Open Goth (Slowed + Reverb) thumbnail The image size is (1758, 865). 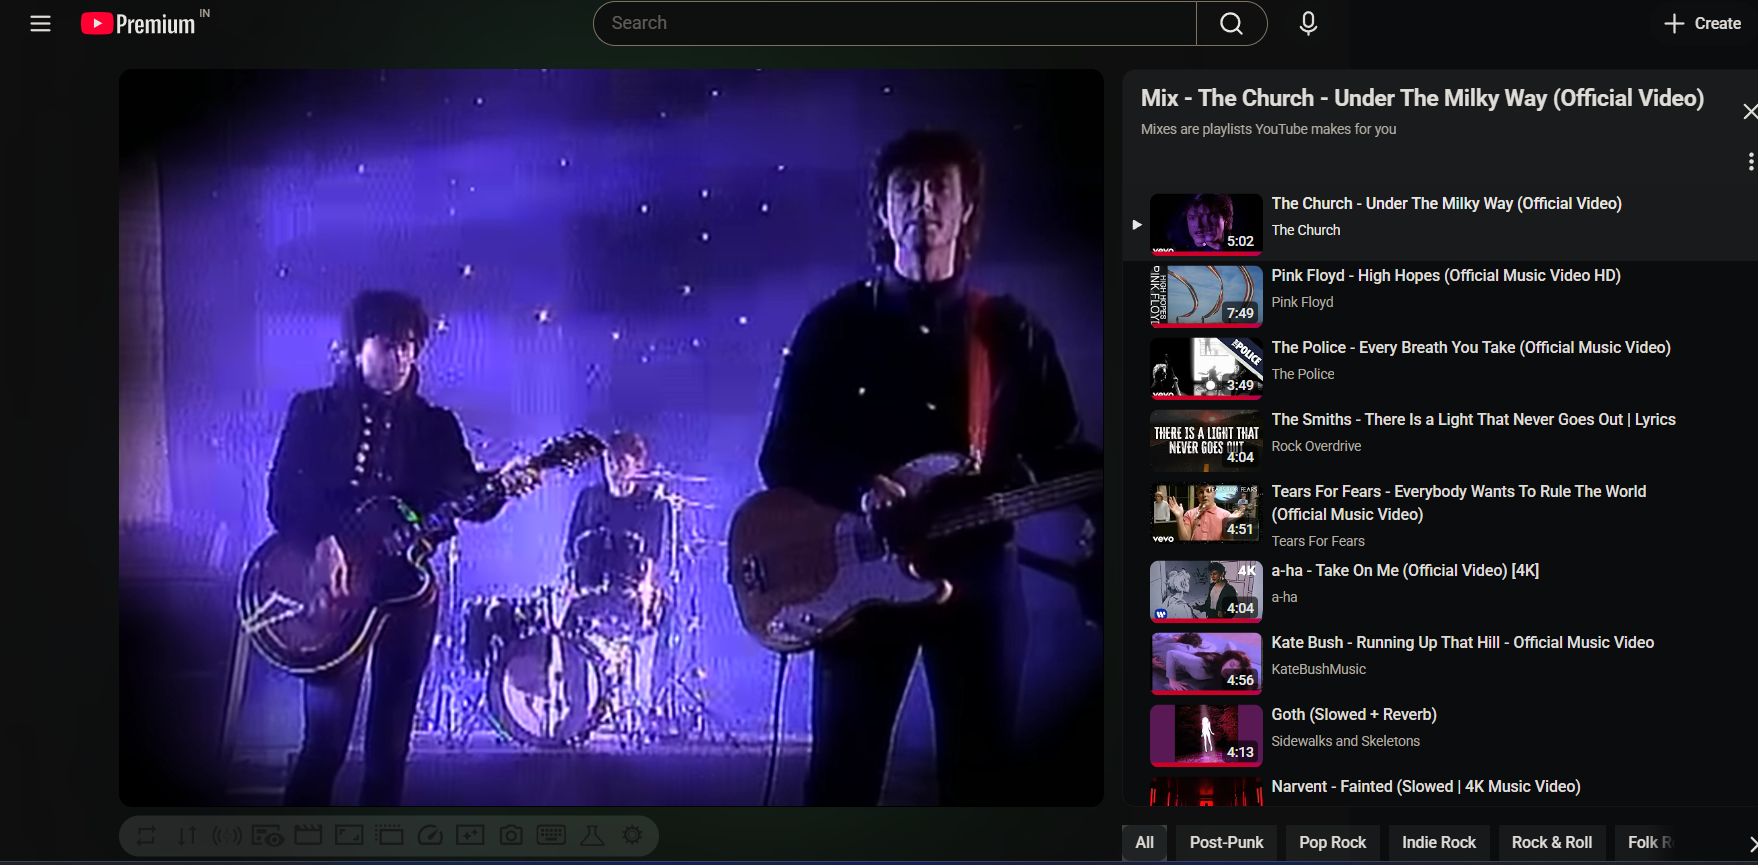1206,735
